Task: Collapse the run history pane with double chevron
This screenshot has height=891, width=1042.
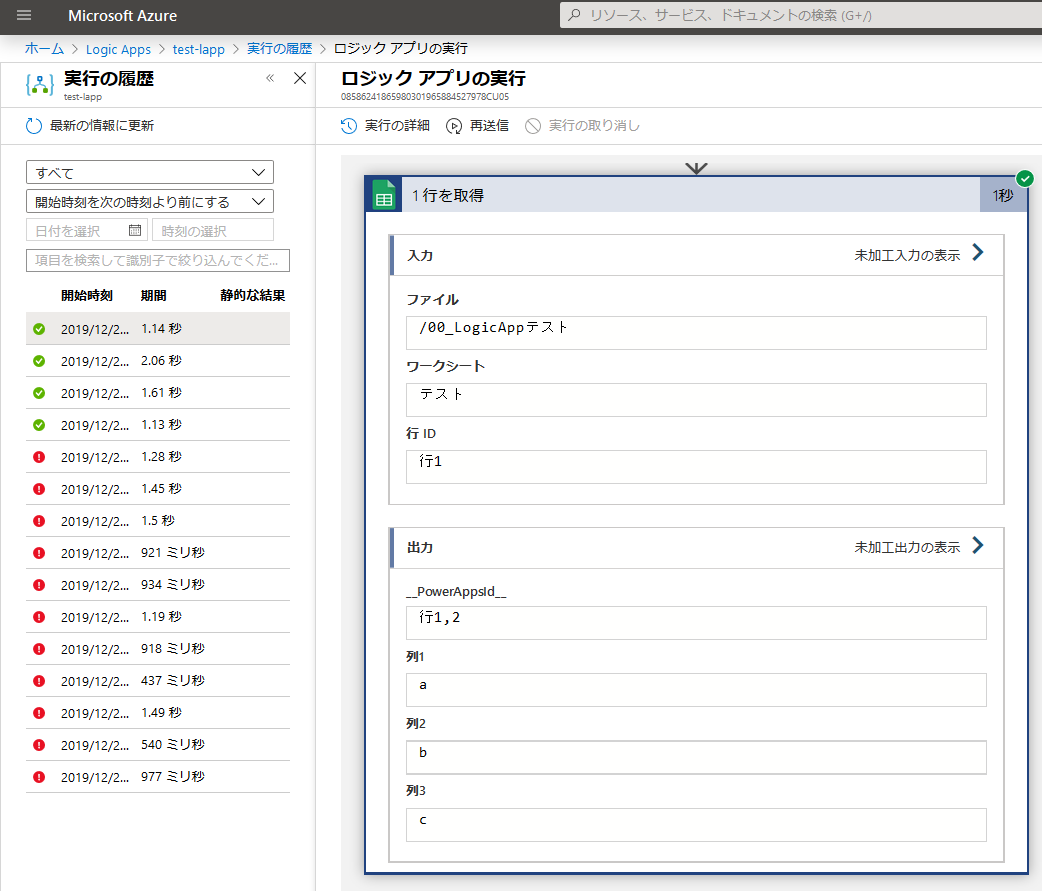Action: tap(270, 78)
